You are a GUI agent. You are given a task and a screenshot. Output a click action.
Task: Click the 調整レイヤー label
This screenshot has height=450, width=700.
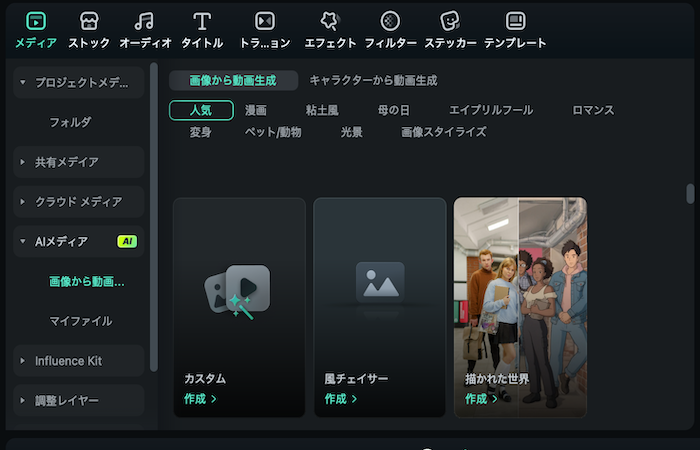(x=67, y=400)
